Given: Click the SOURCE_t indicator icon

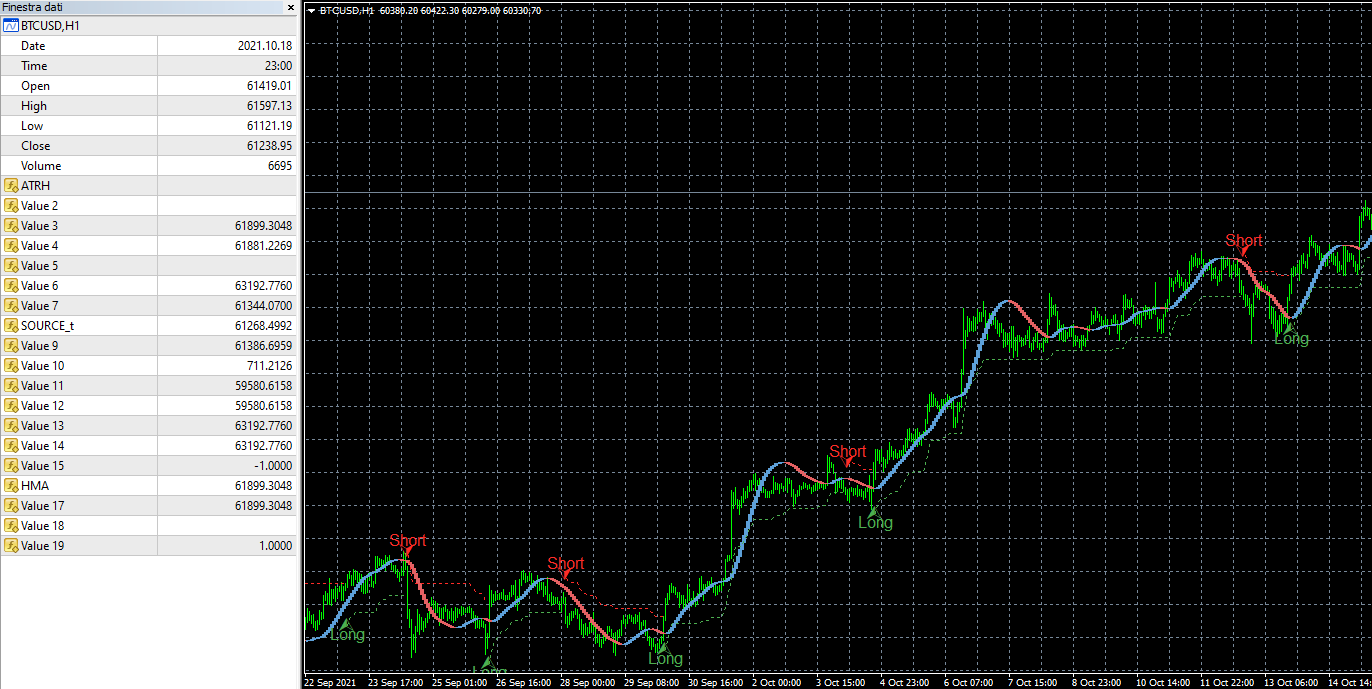Looking at the screenshot, I should tap(11, 325).
